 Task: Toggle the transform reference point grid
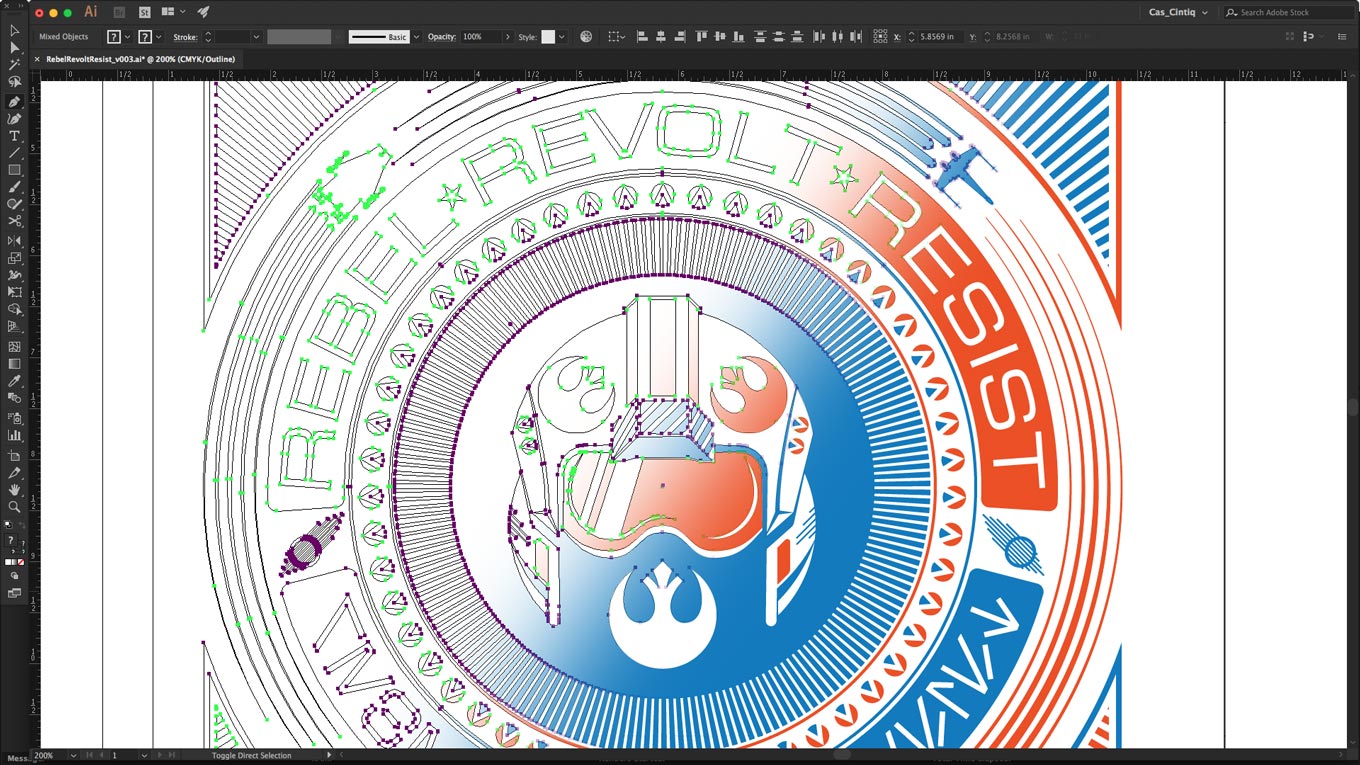pos(880,37)
